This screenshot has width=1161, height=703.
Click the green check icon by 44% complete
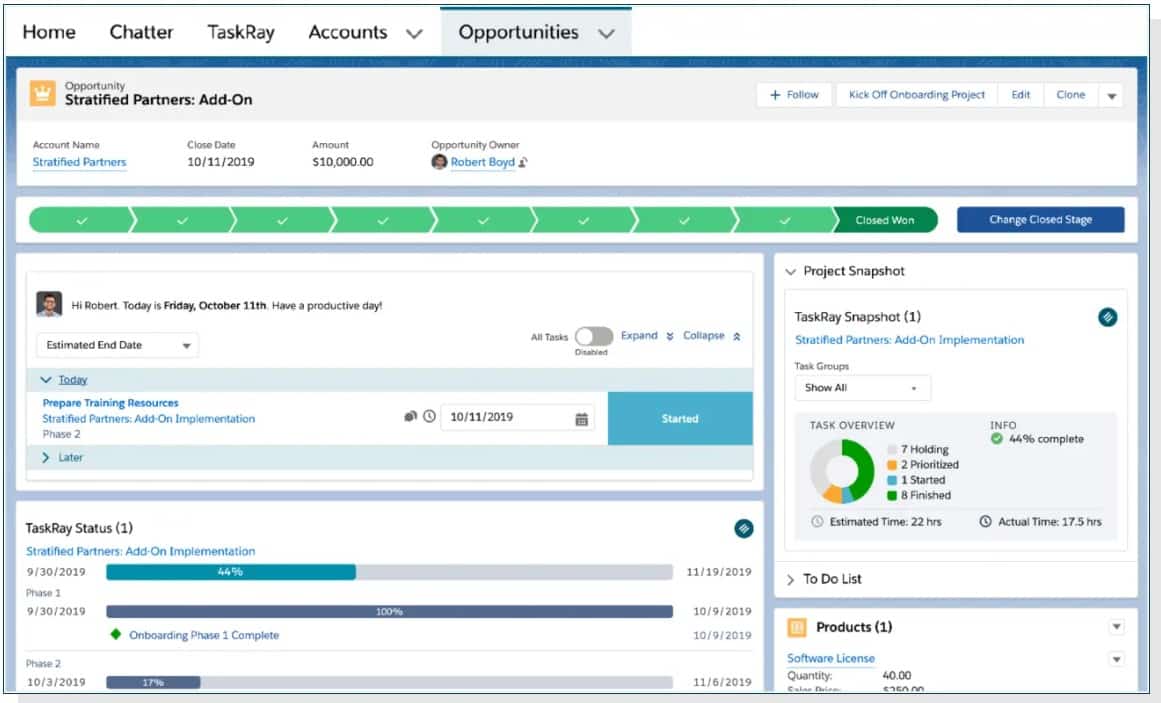(997, 439)
